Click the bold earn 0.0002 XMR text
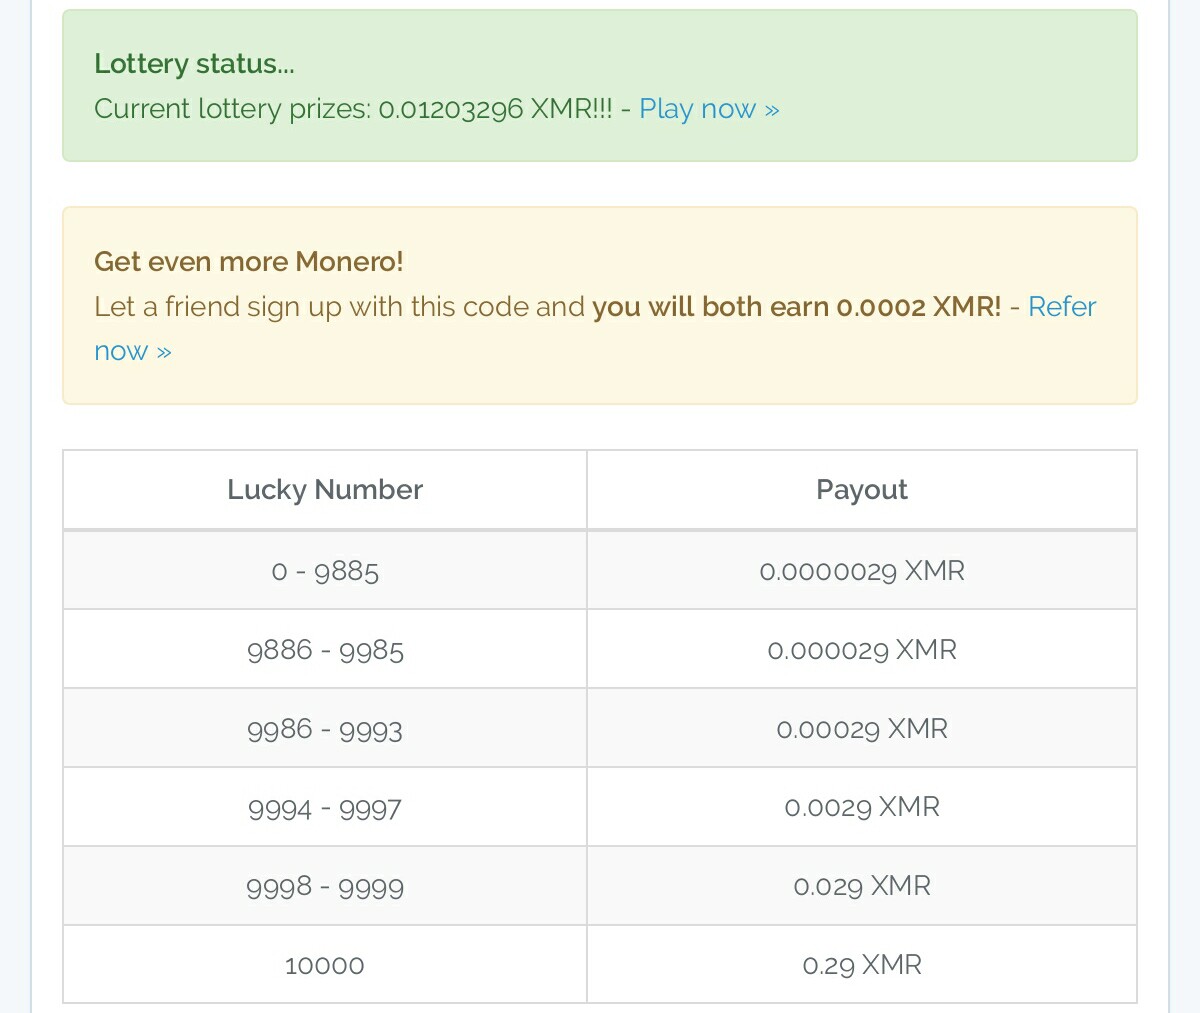This screenshot has width=1200, height=1013. tap(796, 307)
